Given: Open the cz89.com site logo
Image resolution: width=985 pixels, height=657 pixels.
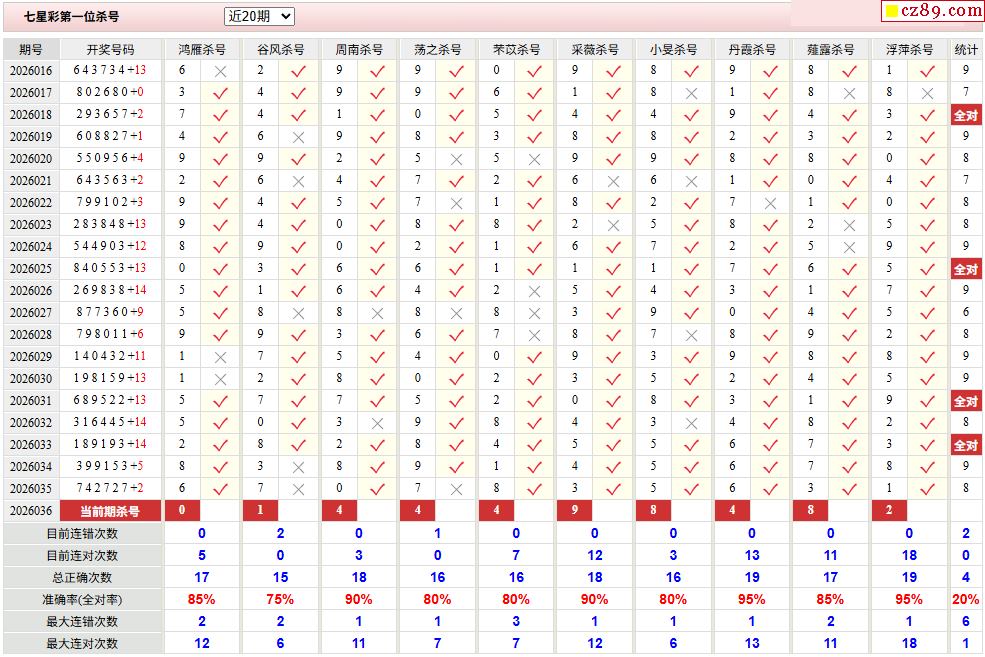Looking at the screenshot, I should pyautogui.click(x=933, y=11).
